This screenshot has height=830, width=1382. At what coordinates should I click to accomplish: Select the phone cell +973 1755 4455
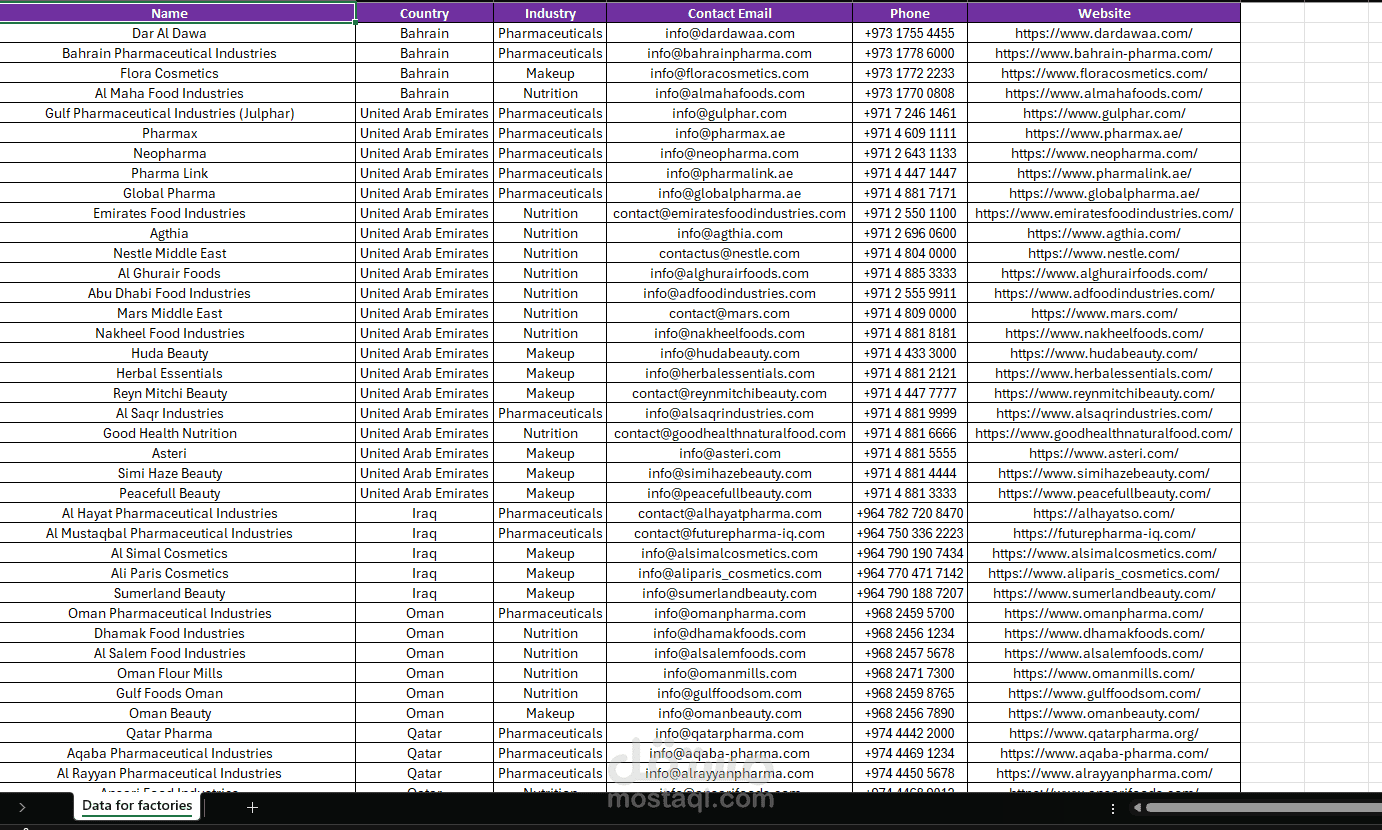[910, 33]
